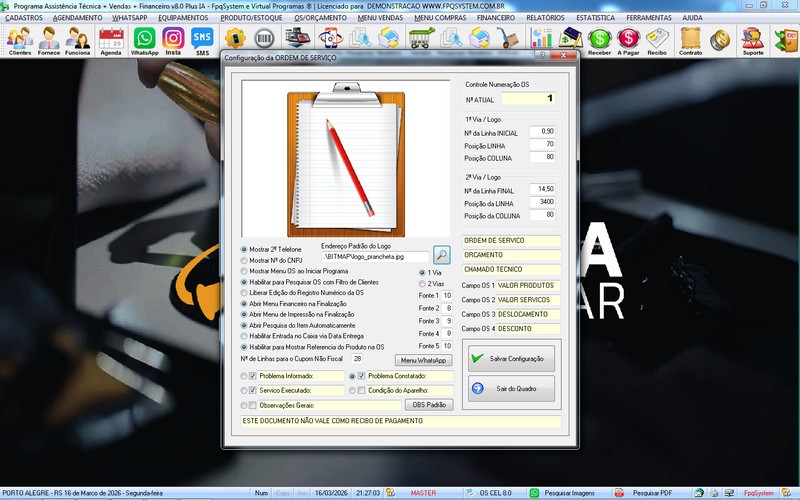Select the Mostrar Nº do CNPJ option
Screen dimensions: 800x500
click(x=245, y=260)
